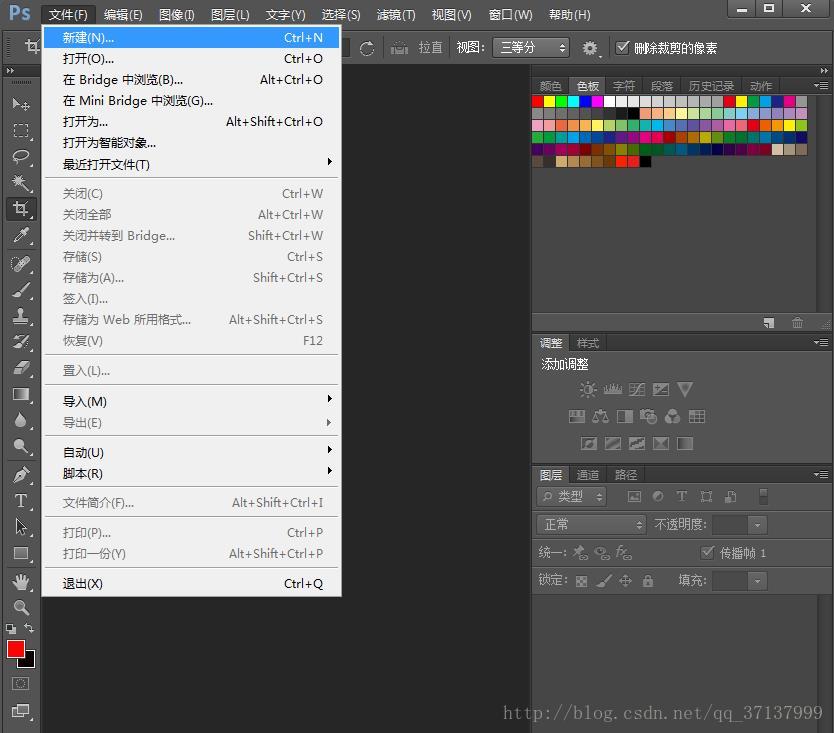Click the red foreground color box
This screenshot has width=834, height=733.
click(x=15, y=649)
